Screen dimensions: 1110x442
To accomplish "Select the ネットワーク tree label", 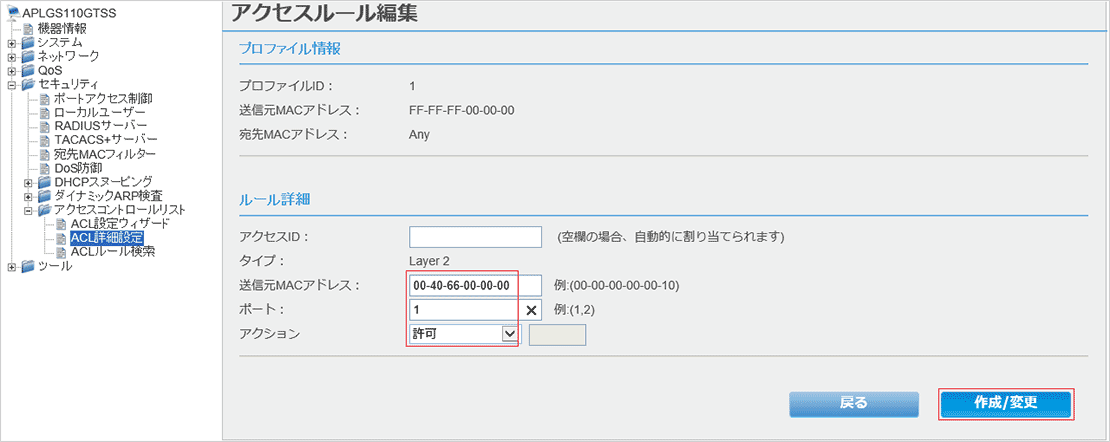I will click(68, 57).
